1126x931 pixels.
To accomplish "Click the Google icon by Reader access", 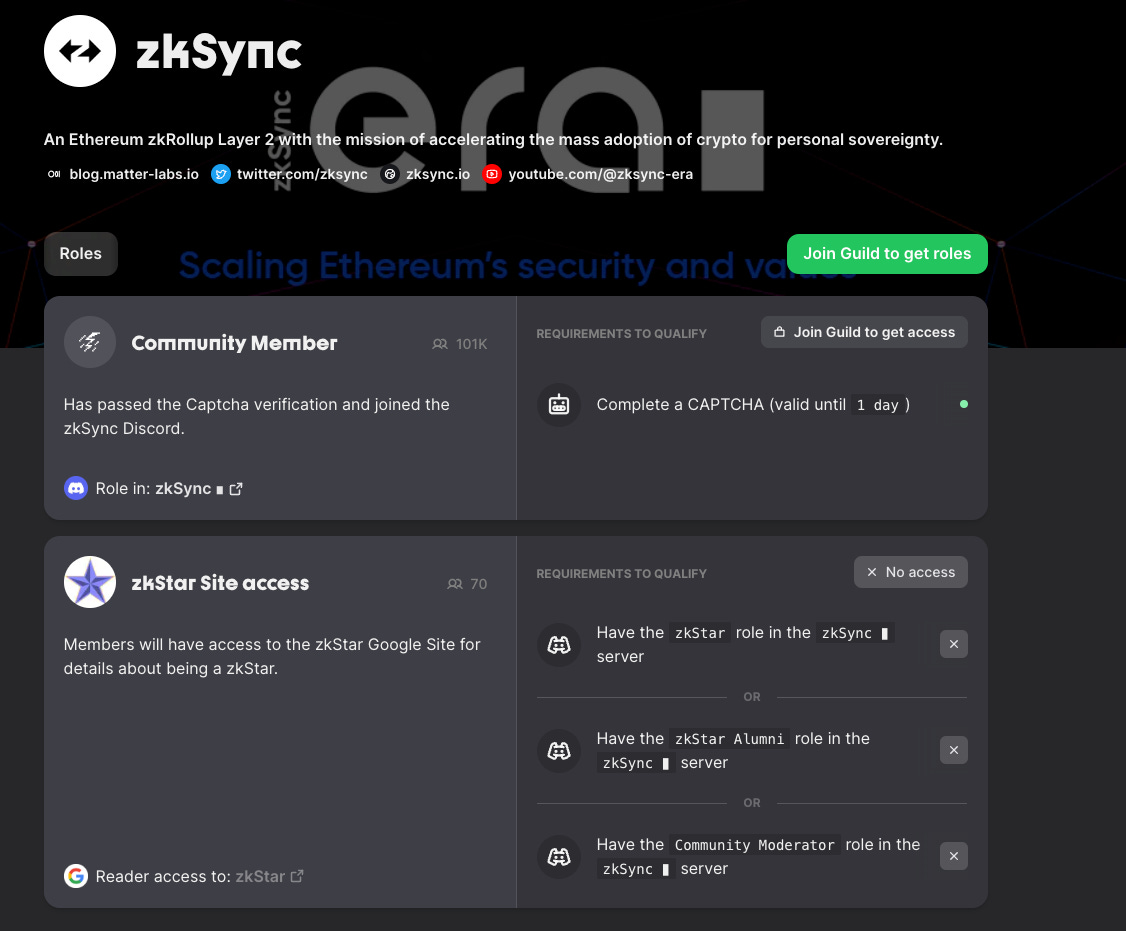I will pyautogui.click(x=75, y=876).
